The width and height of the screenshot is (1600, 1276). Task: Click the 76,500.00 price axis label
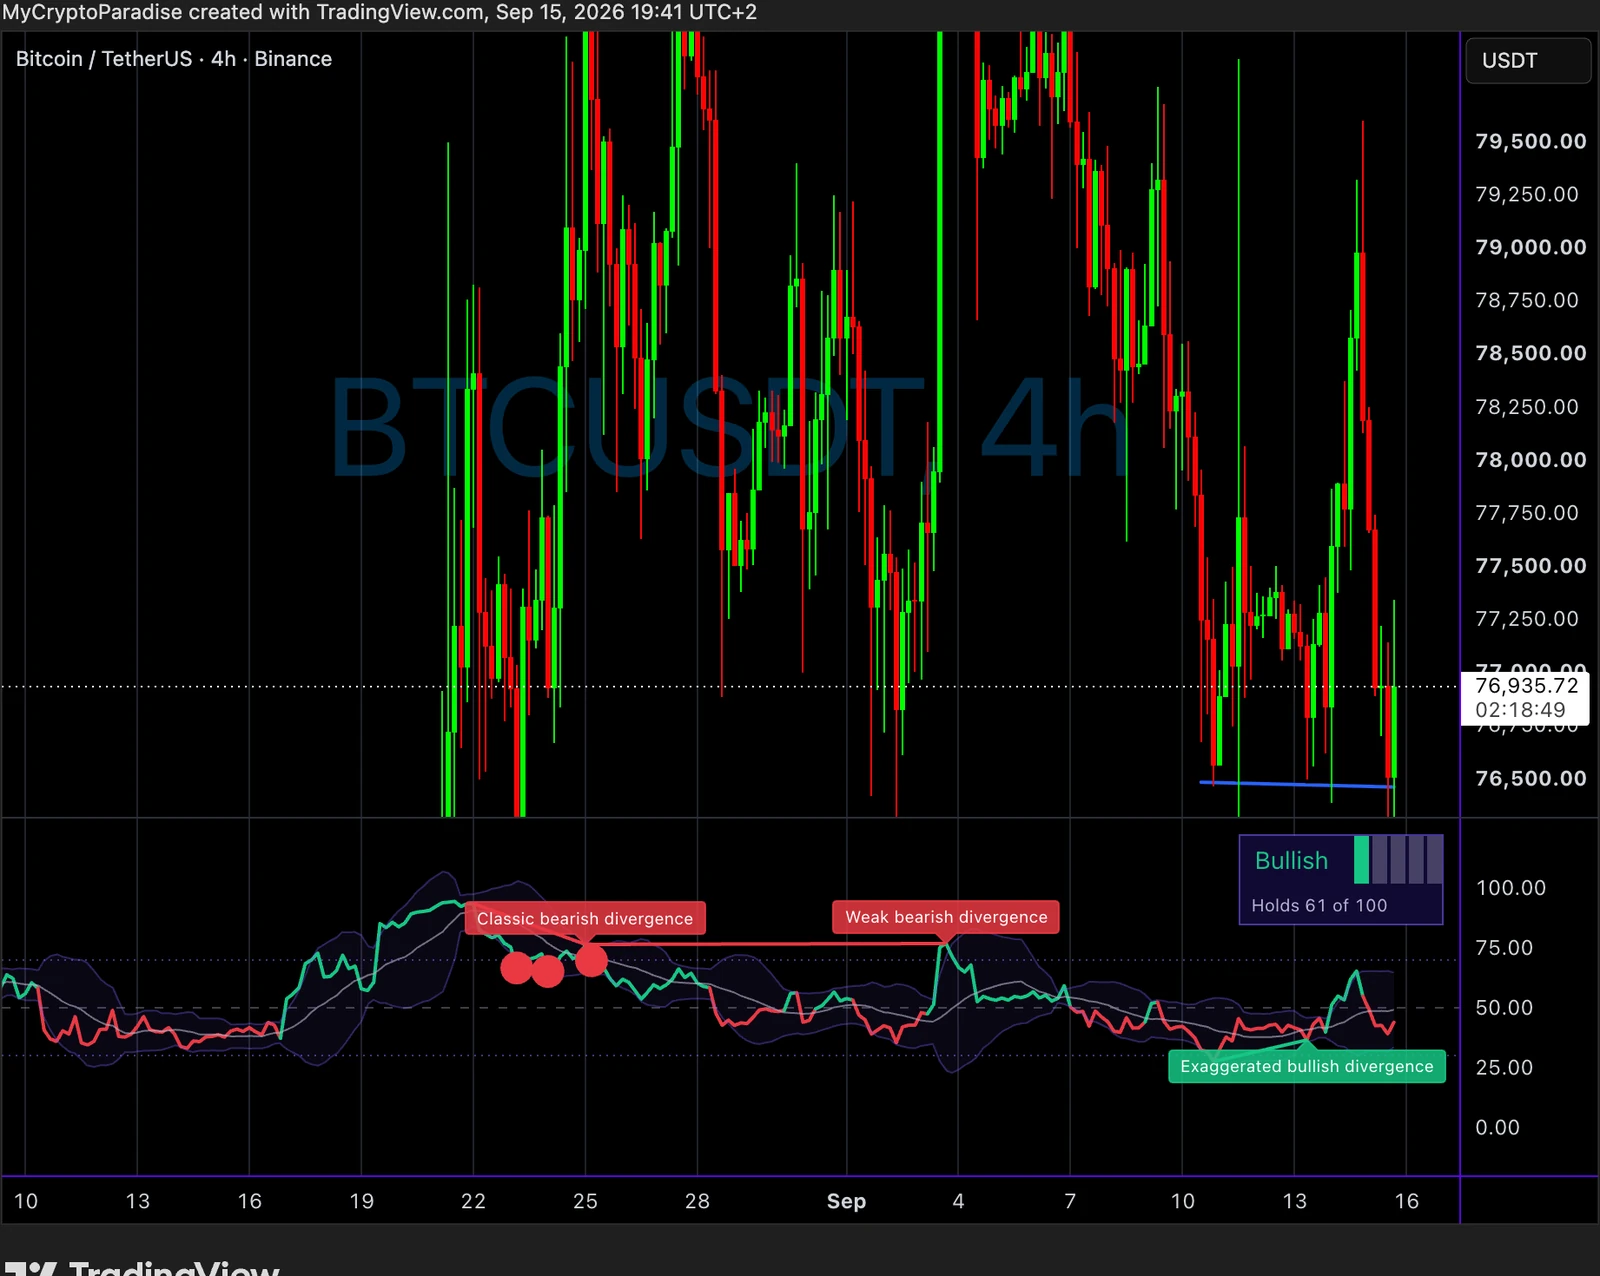pos(1531,778)
